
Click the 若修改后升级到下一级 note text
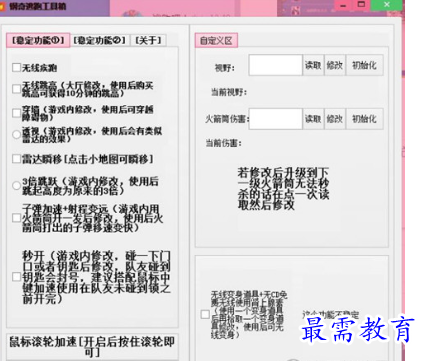(283, 189)
